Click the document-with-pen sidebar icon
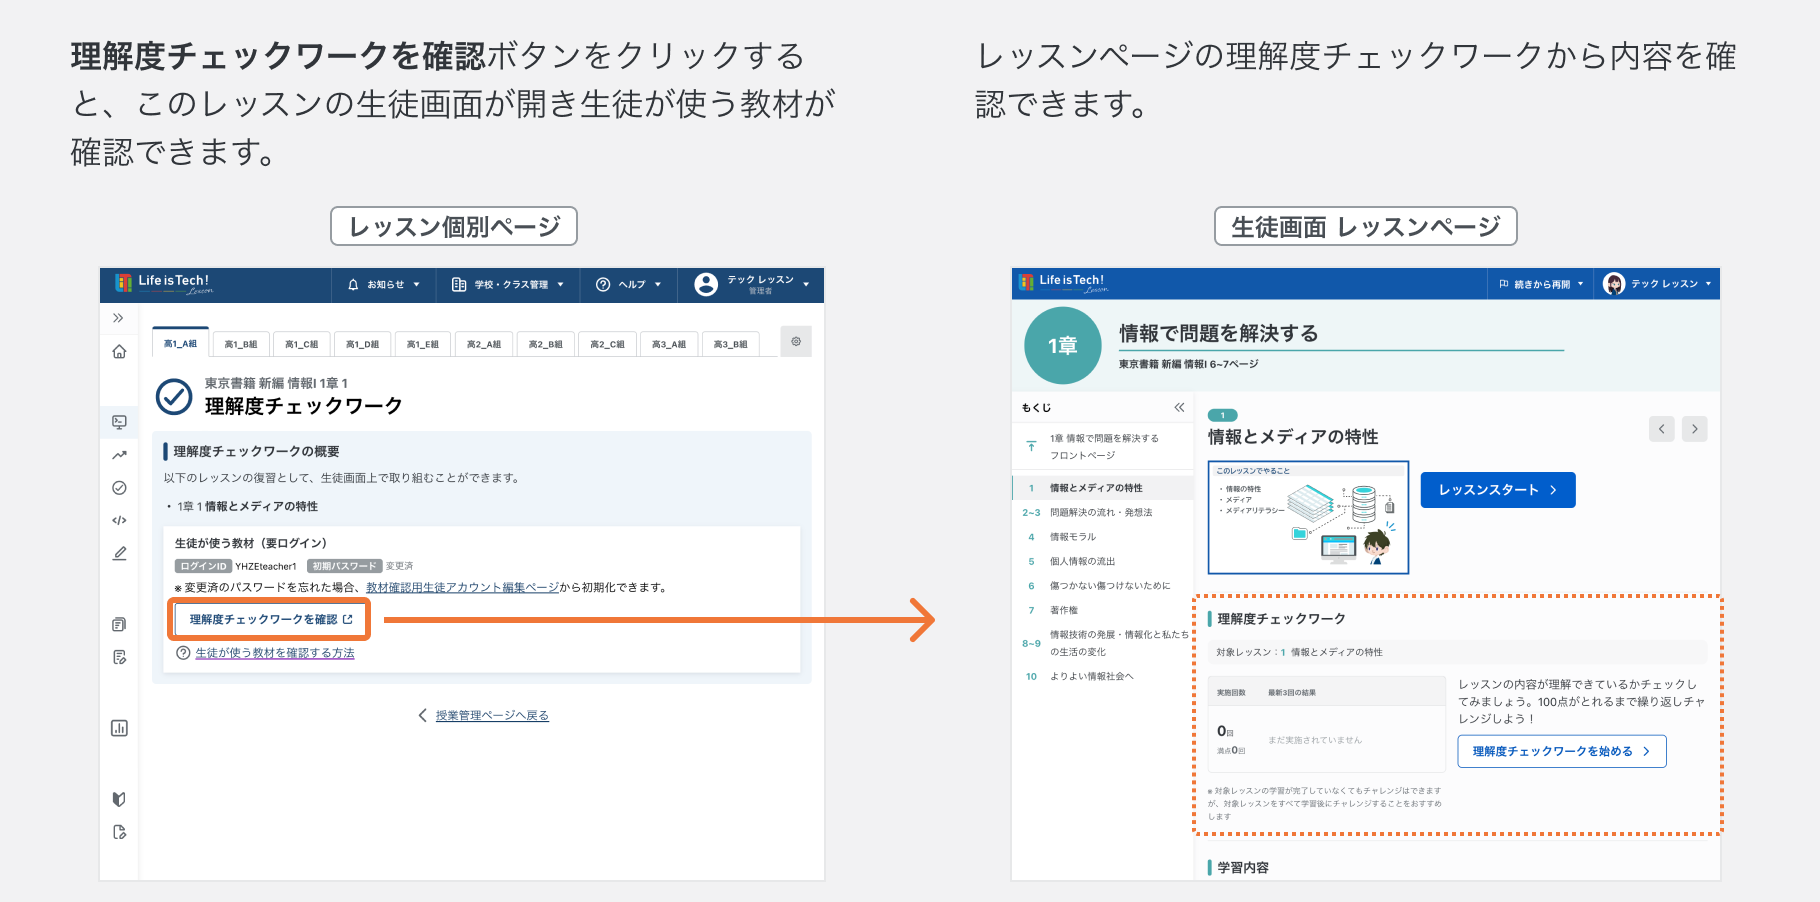Screen dimensions: 1820x902 (x=119, y=657)
